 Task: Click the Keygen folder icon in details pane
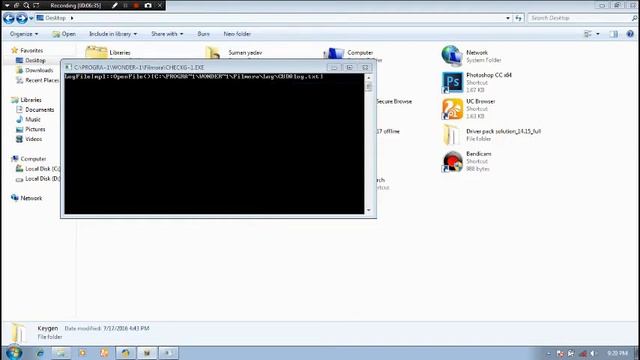point(18,332)
